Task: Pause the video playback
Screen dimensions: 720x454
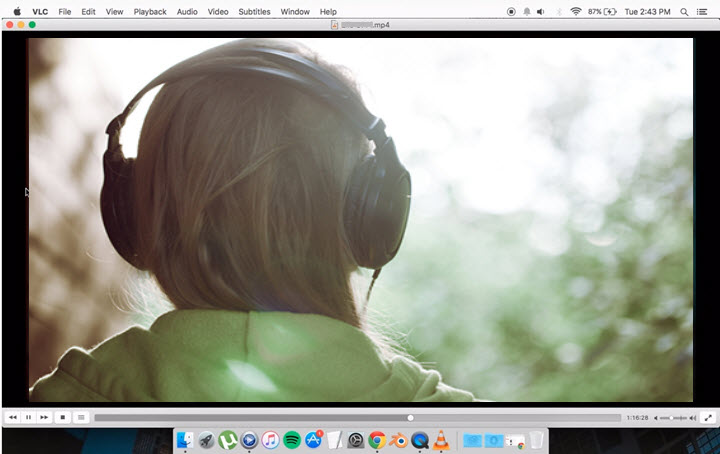Action: click(x=28, y=417)
